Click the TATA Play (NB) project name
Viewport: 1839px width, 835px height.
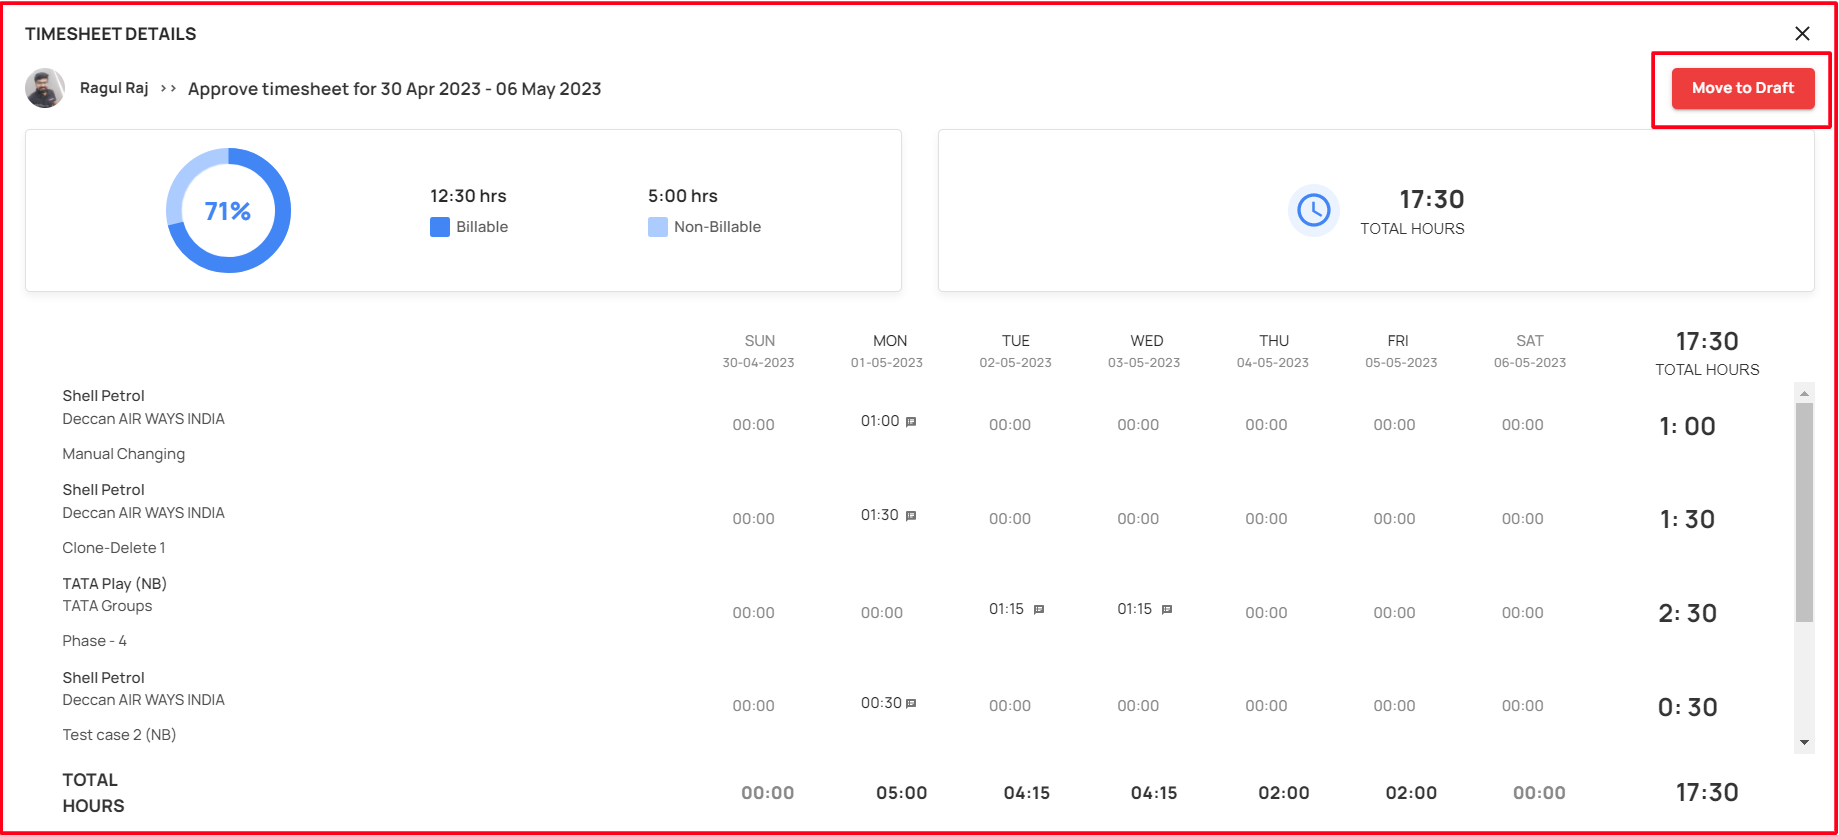tap(114, 584)
